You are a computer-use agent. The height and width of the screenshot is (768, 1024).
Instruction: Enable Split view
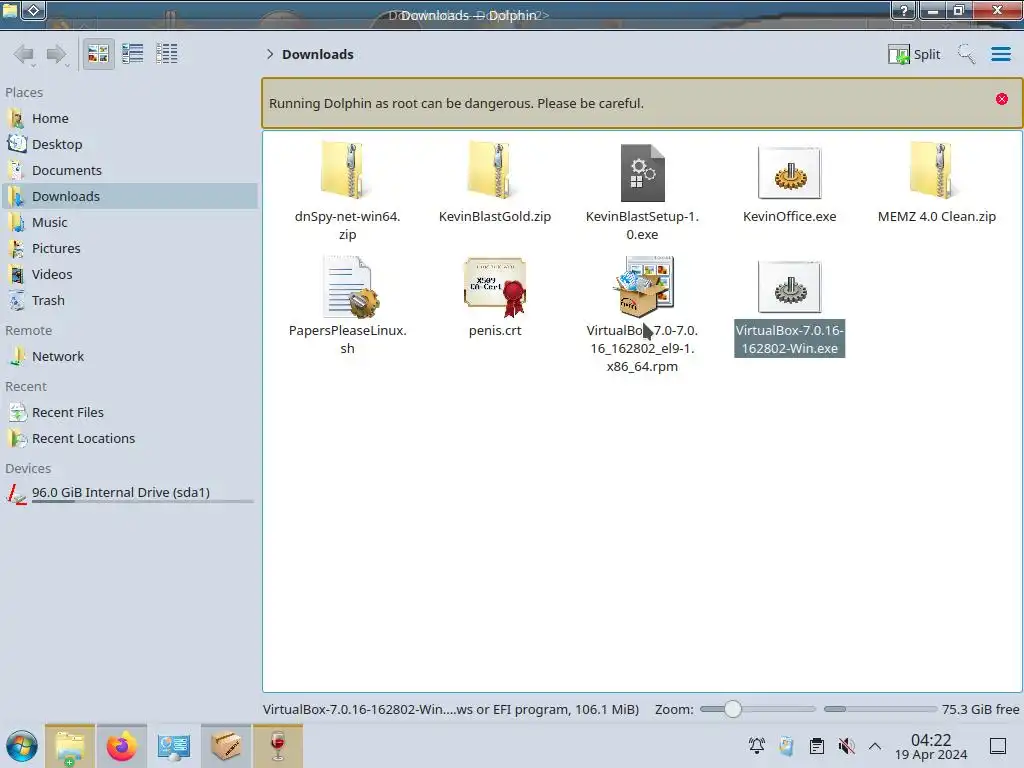click(914, 54)
